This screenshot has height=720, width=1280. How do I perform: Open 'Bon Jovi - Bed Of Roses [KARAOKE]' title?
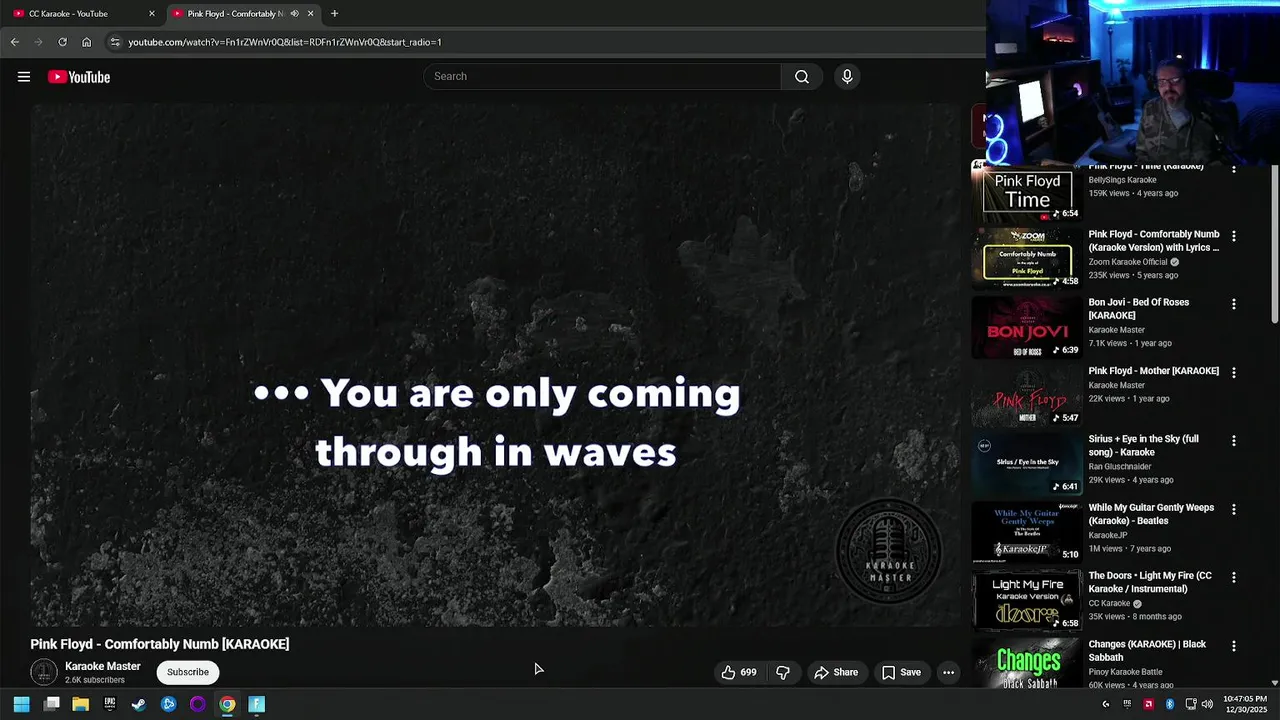point(1139,309)
